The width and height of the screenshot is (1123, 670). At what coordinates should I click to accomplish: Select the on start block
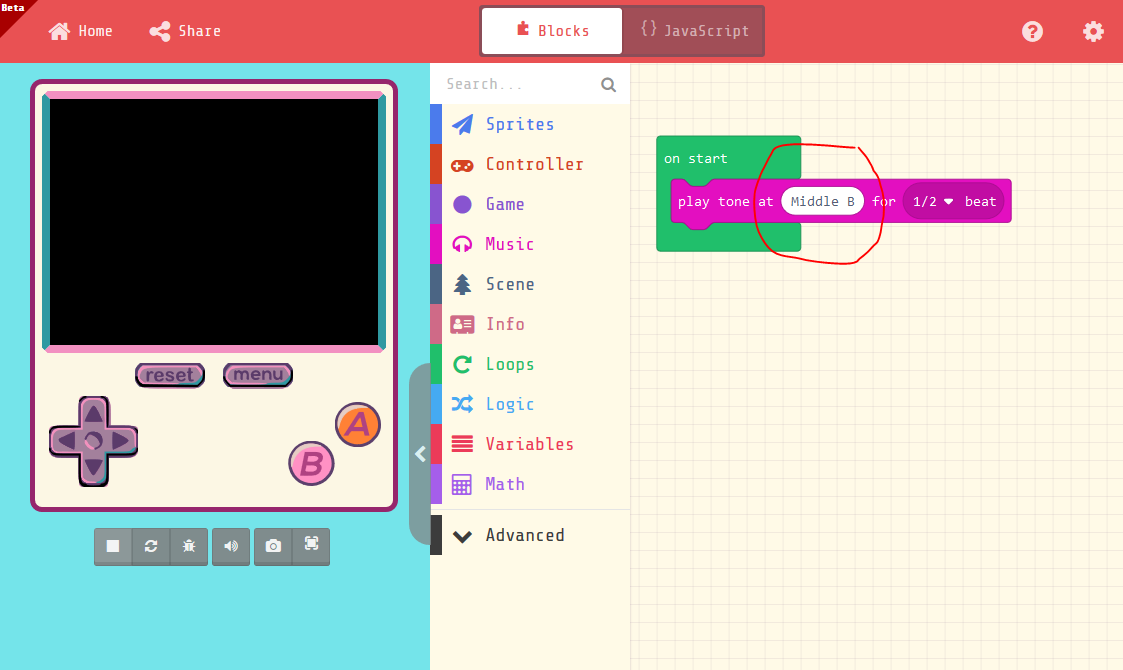[x=695, y=158]
